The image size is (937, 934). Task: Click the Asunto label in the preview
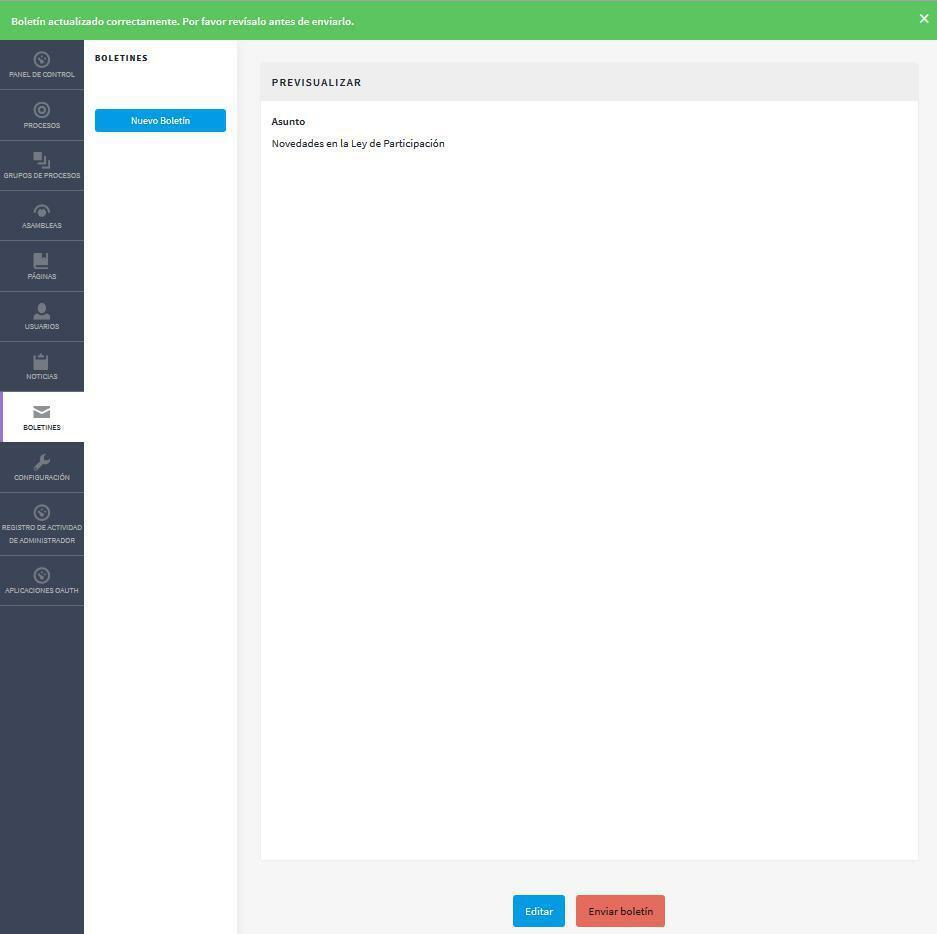click(x=288, y=122)
